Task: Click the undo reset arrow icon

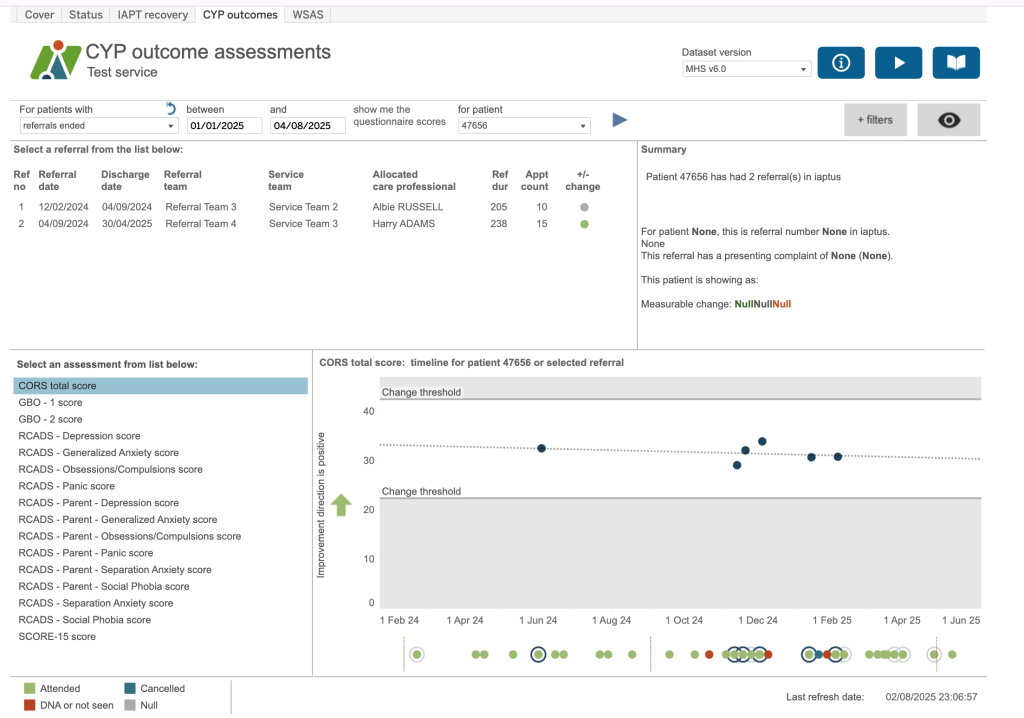Action: click(170, 108)
